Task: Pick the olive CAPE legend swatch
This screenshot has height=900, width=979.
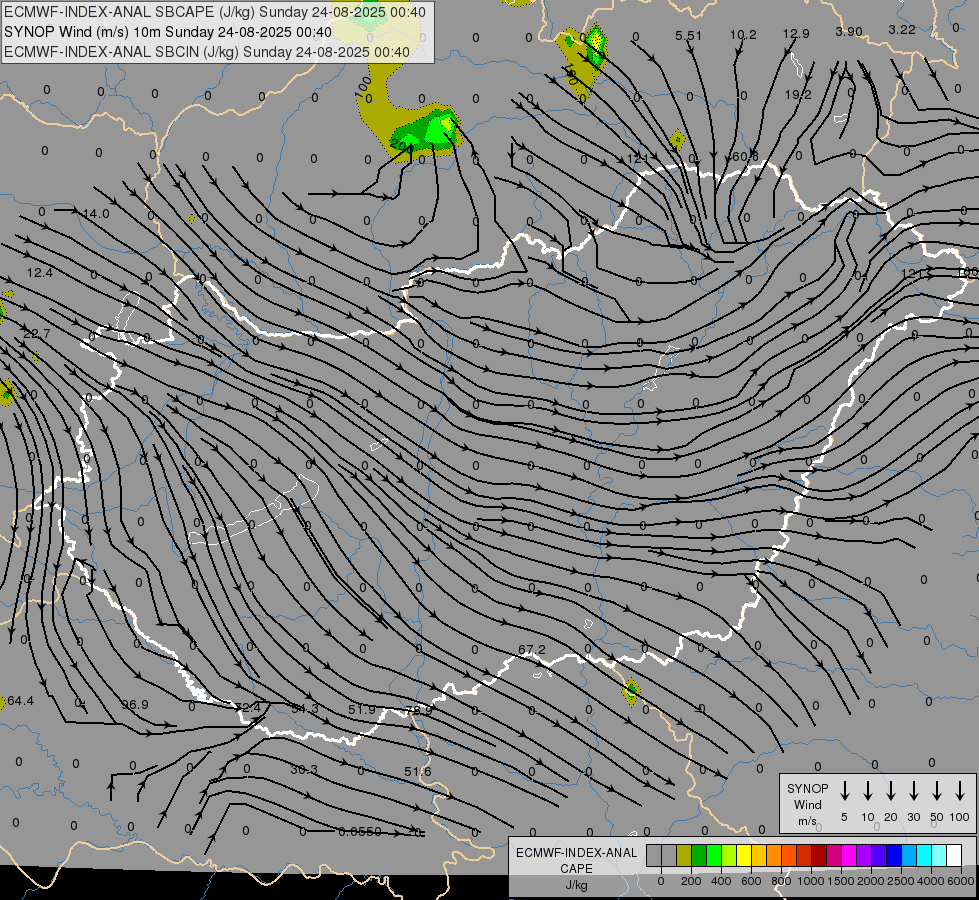Action: point(684,856)
